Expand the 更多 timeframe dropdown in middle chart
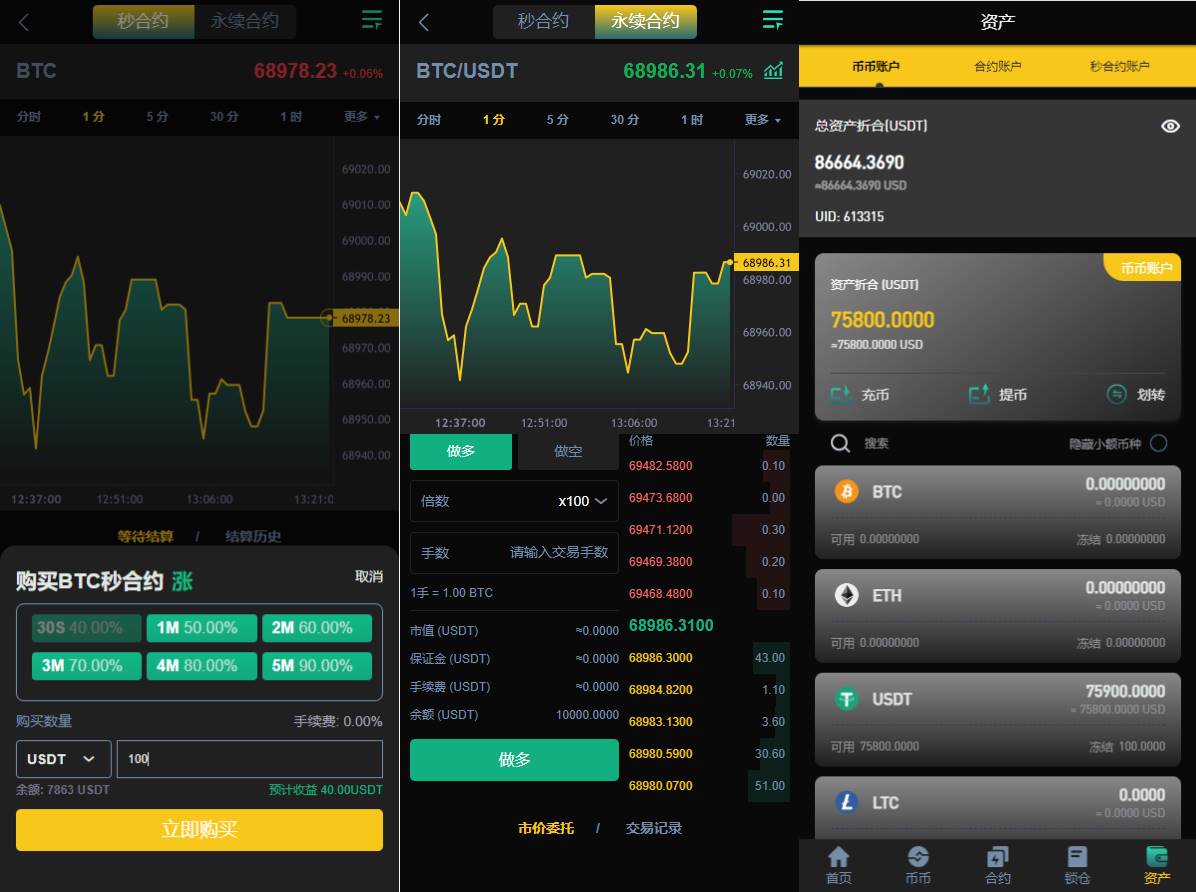The width and height of the screenshot is (1196, 892). coord(762,119)
